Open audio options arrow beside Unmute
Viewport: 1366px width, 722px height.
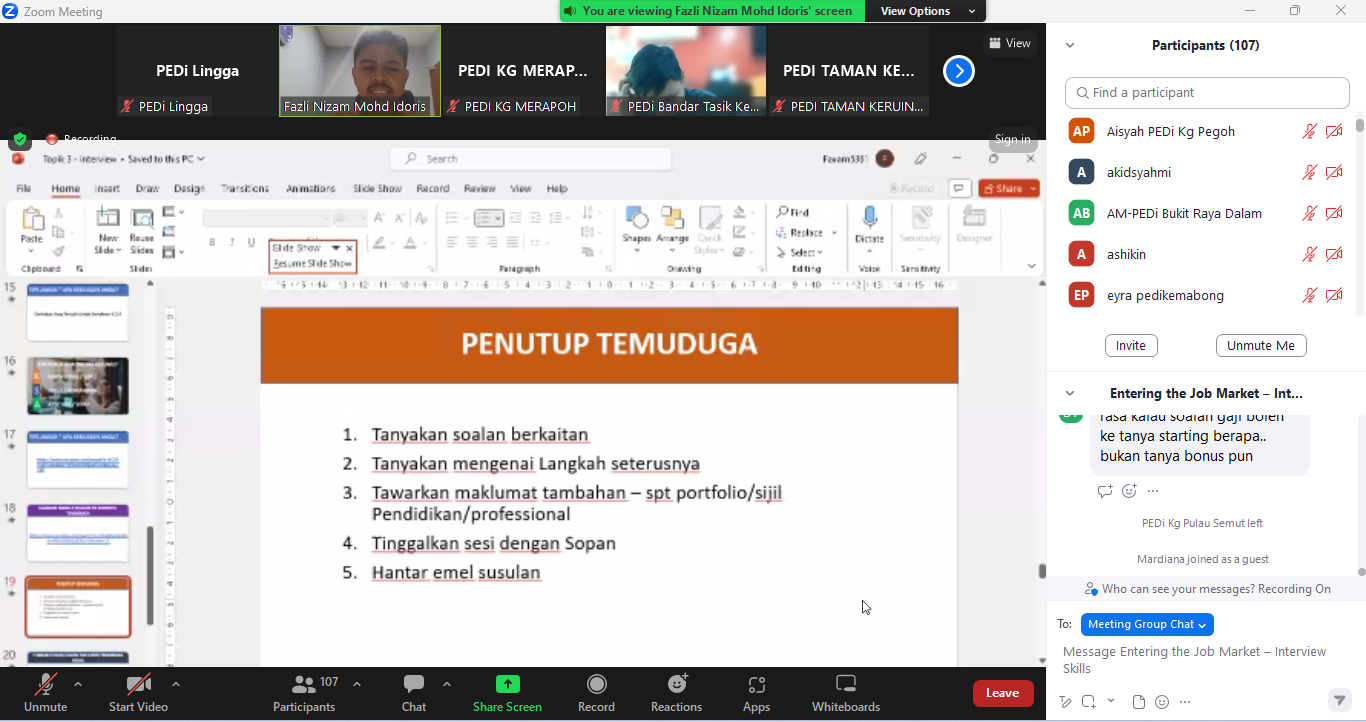coord(78,684)
